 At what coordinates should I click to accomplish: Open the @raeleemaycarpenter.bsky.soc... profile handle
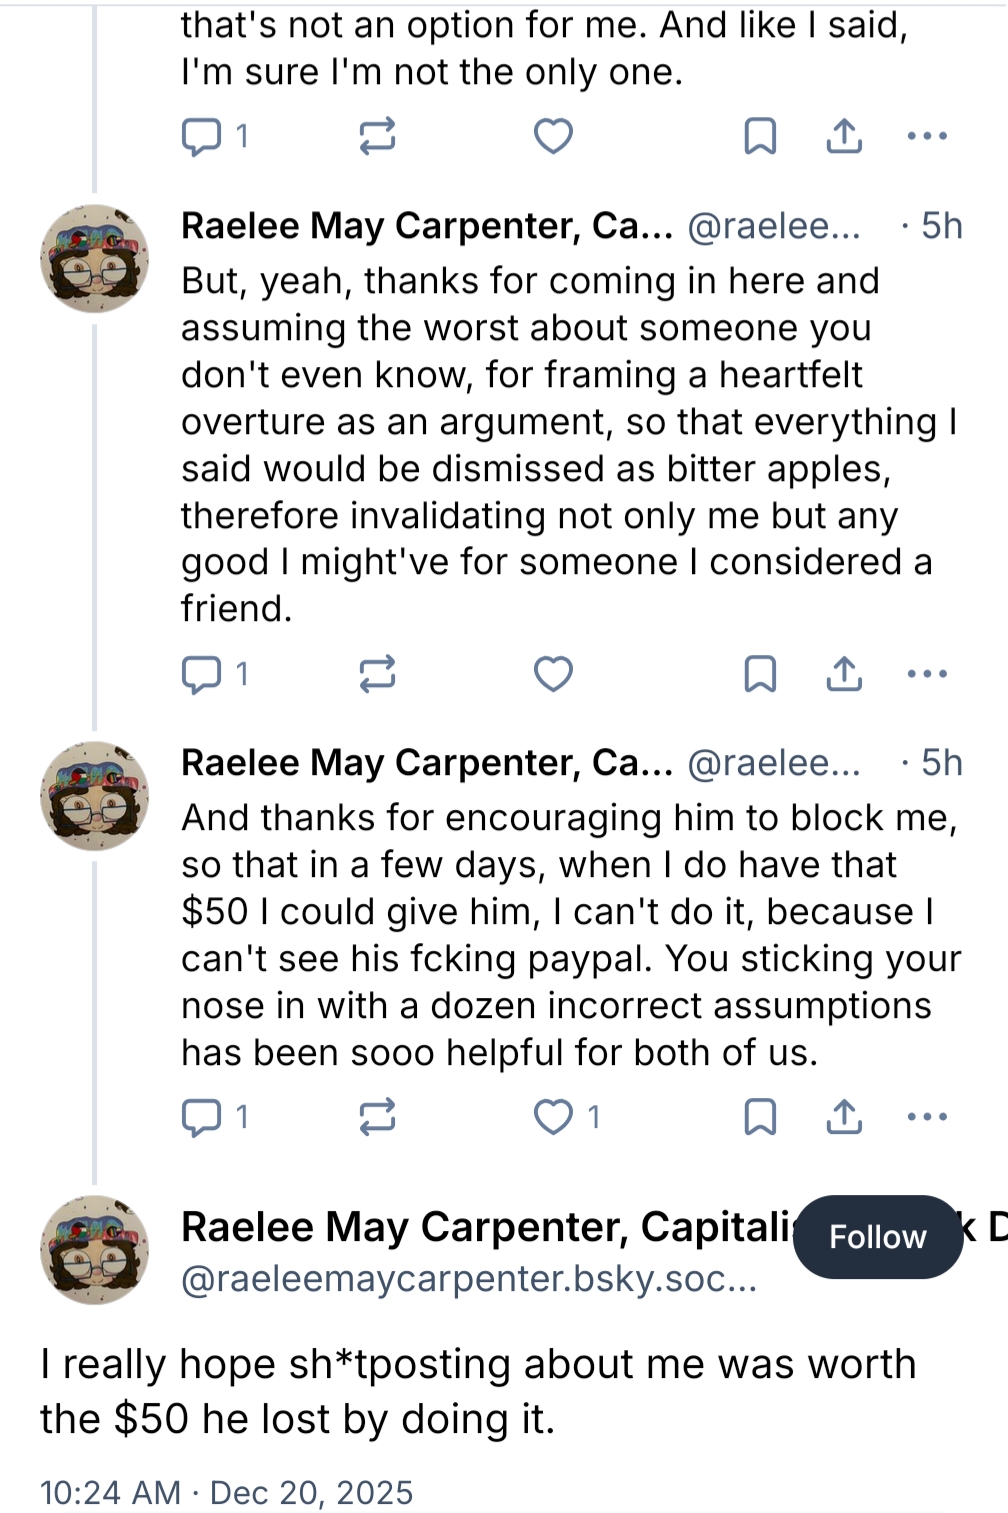point(468,1278)
